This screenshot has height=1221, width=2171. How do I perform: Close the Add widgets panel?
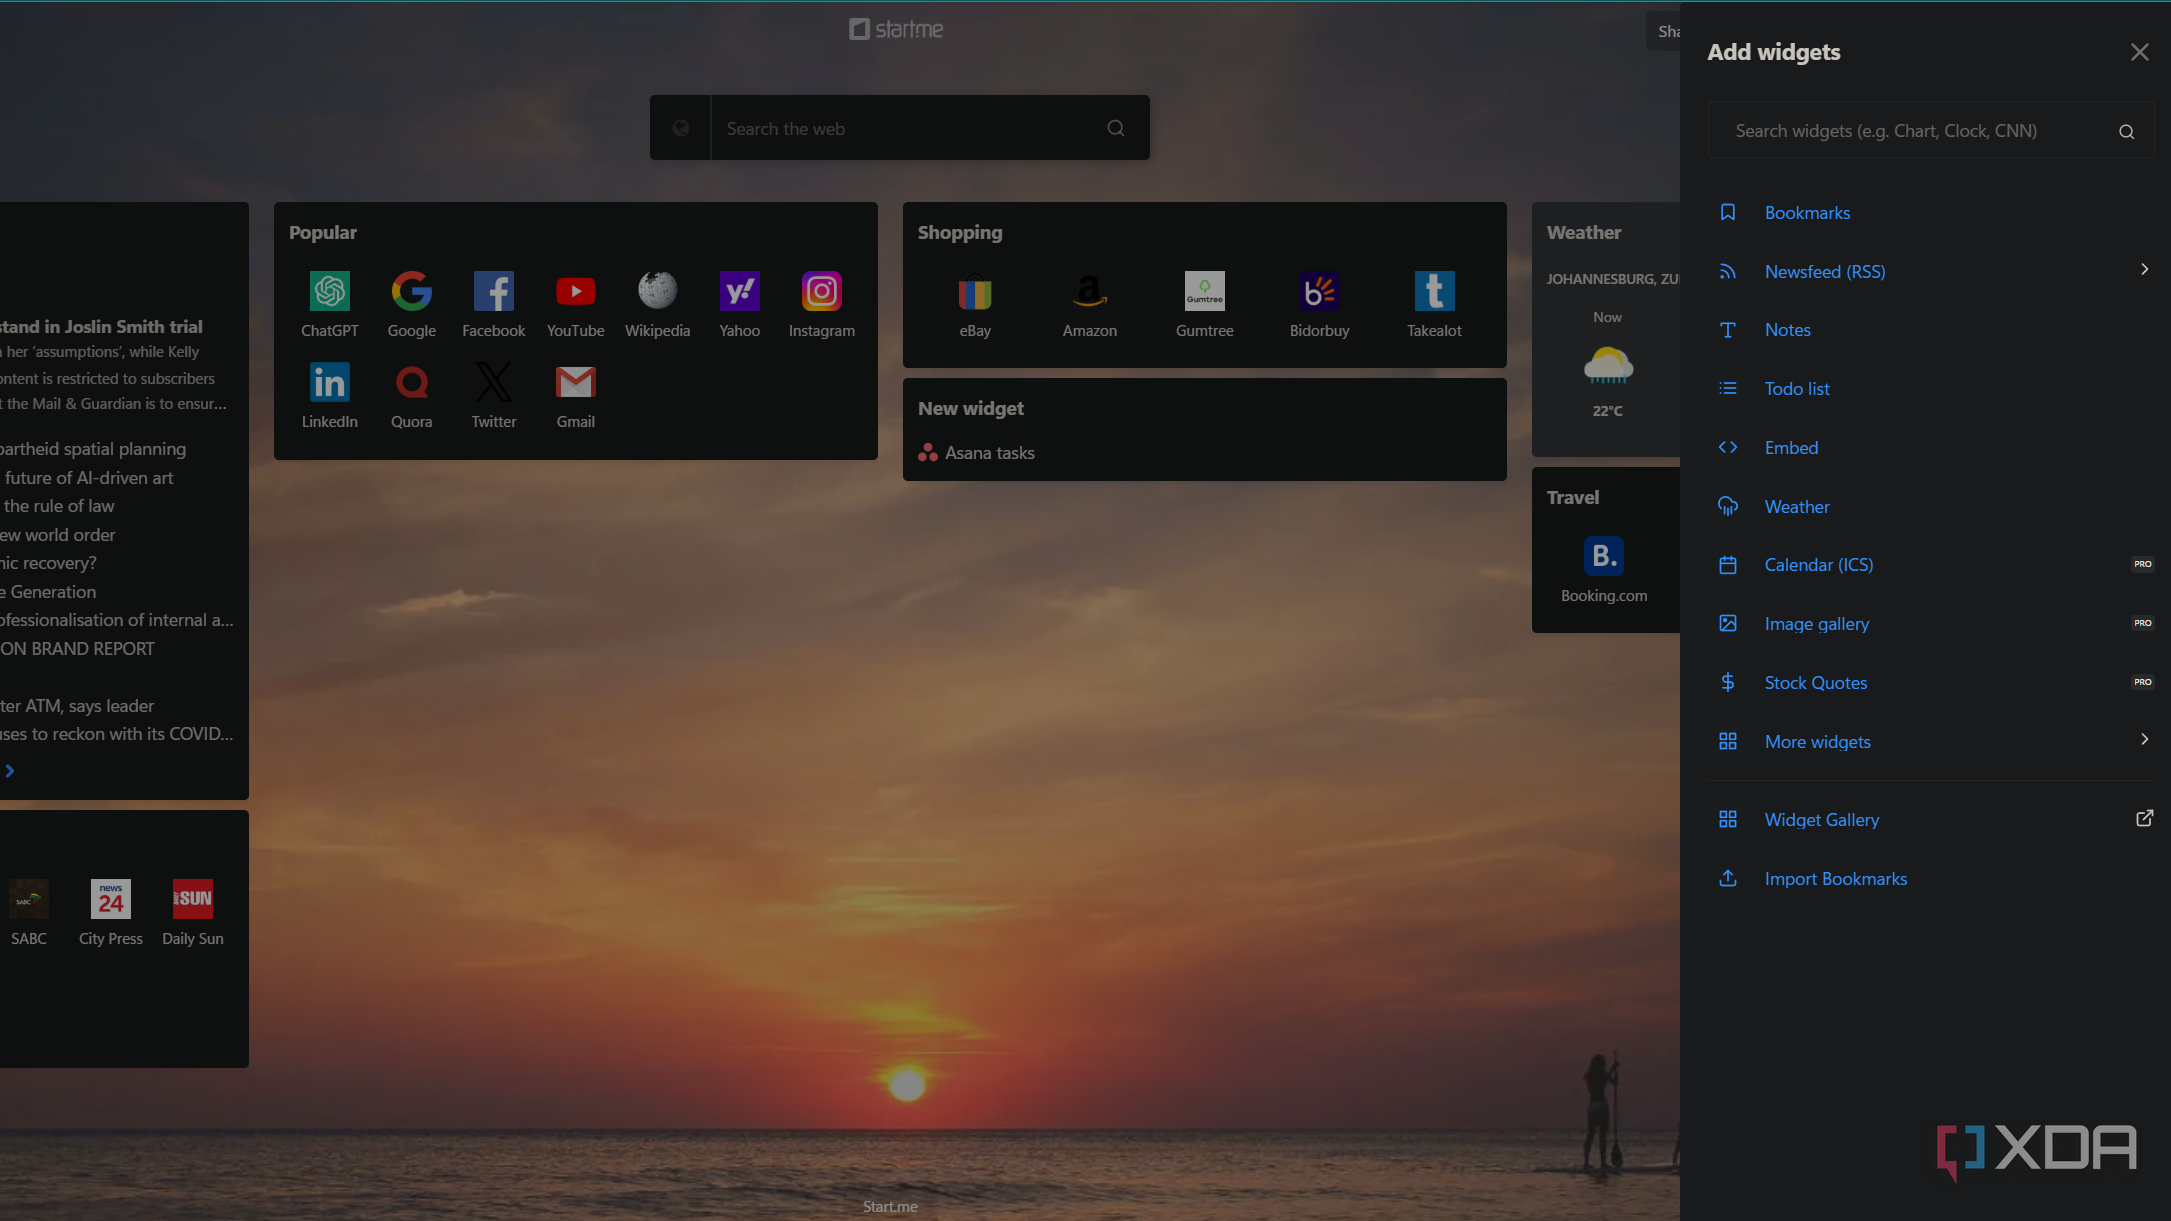pos(2139,52)
